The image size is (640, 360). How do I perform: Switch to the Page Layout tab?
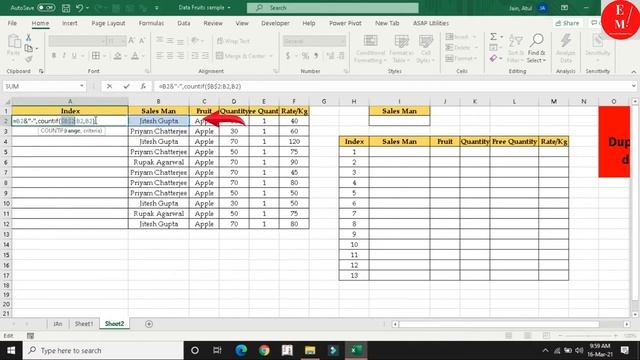point(108,23)
